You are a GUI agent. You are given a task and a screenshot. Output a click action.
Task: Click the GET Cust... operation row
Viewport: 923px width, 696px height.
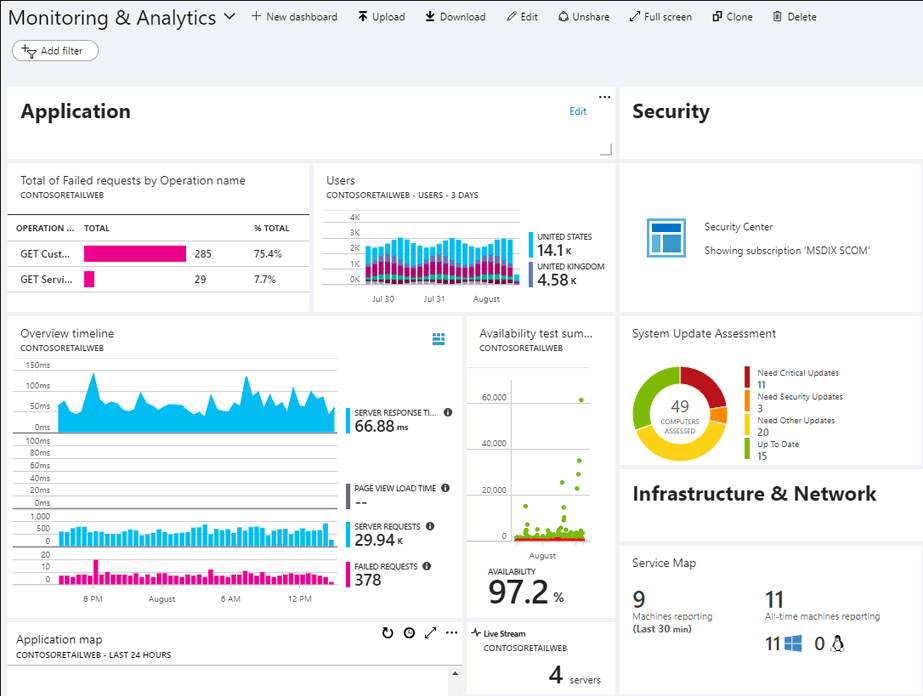(158, 254)
